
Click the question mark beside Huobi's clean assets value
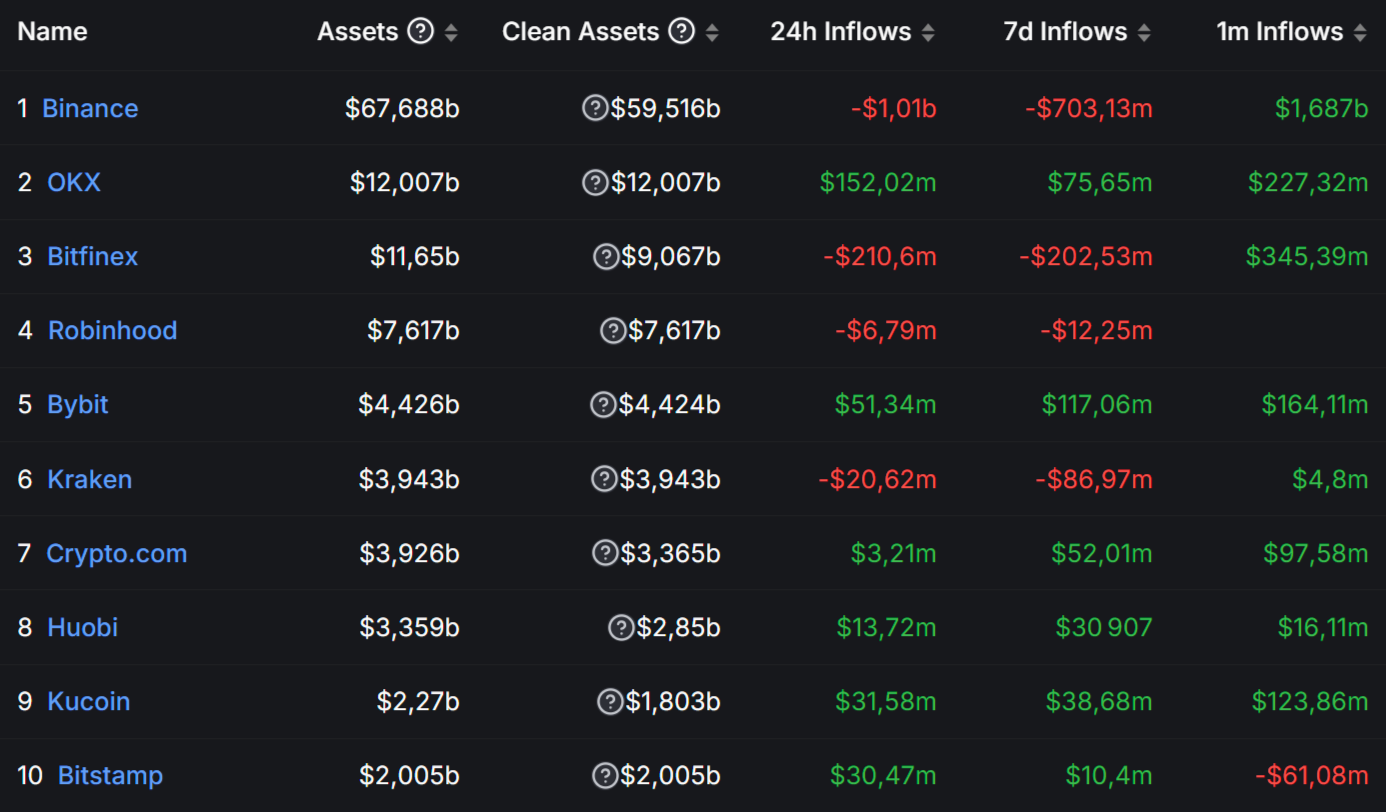pyautogui.click(x=621, y=627)
